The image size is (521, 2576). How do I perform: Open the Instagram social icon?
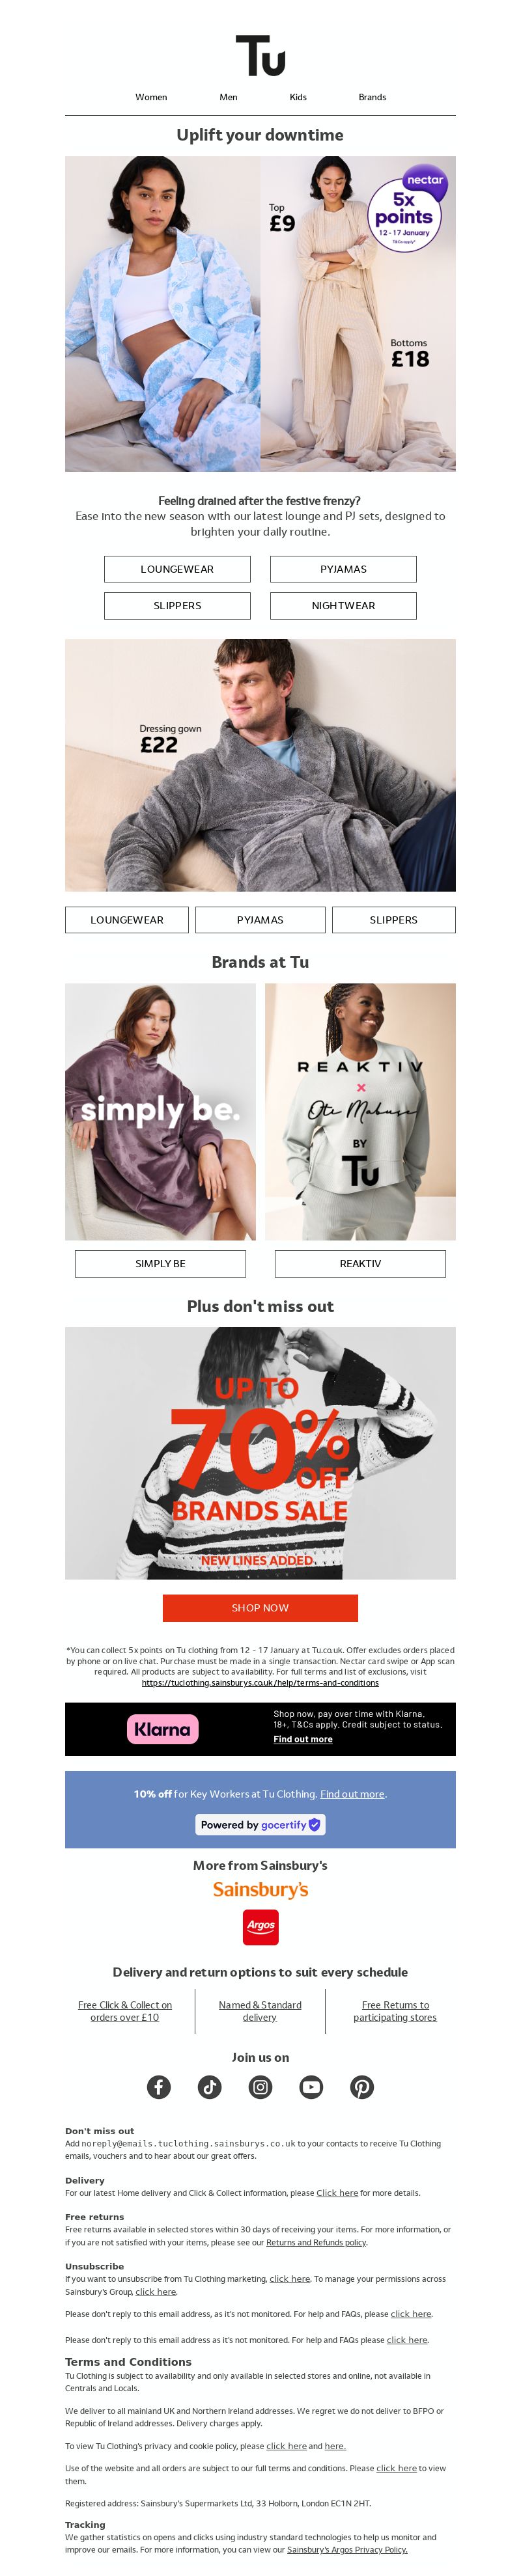pos(260,2087)
